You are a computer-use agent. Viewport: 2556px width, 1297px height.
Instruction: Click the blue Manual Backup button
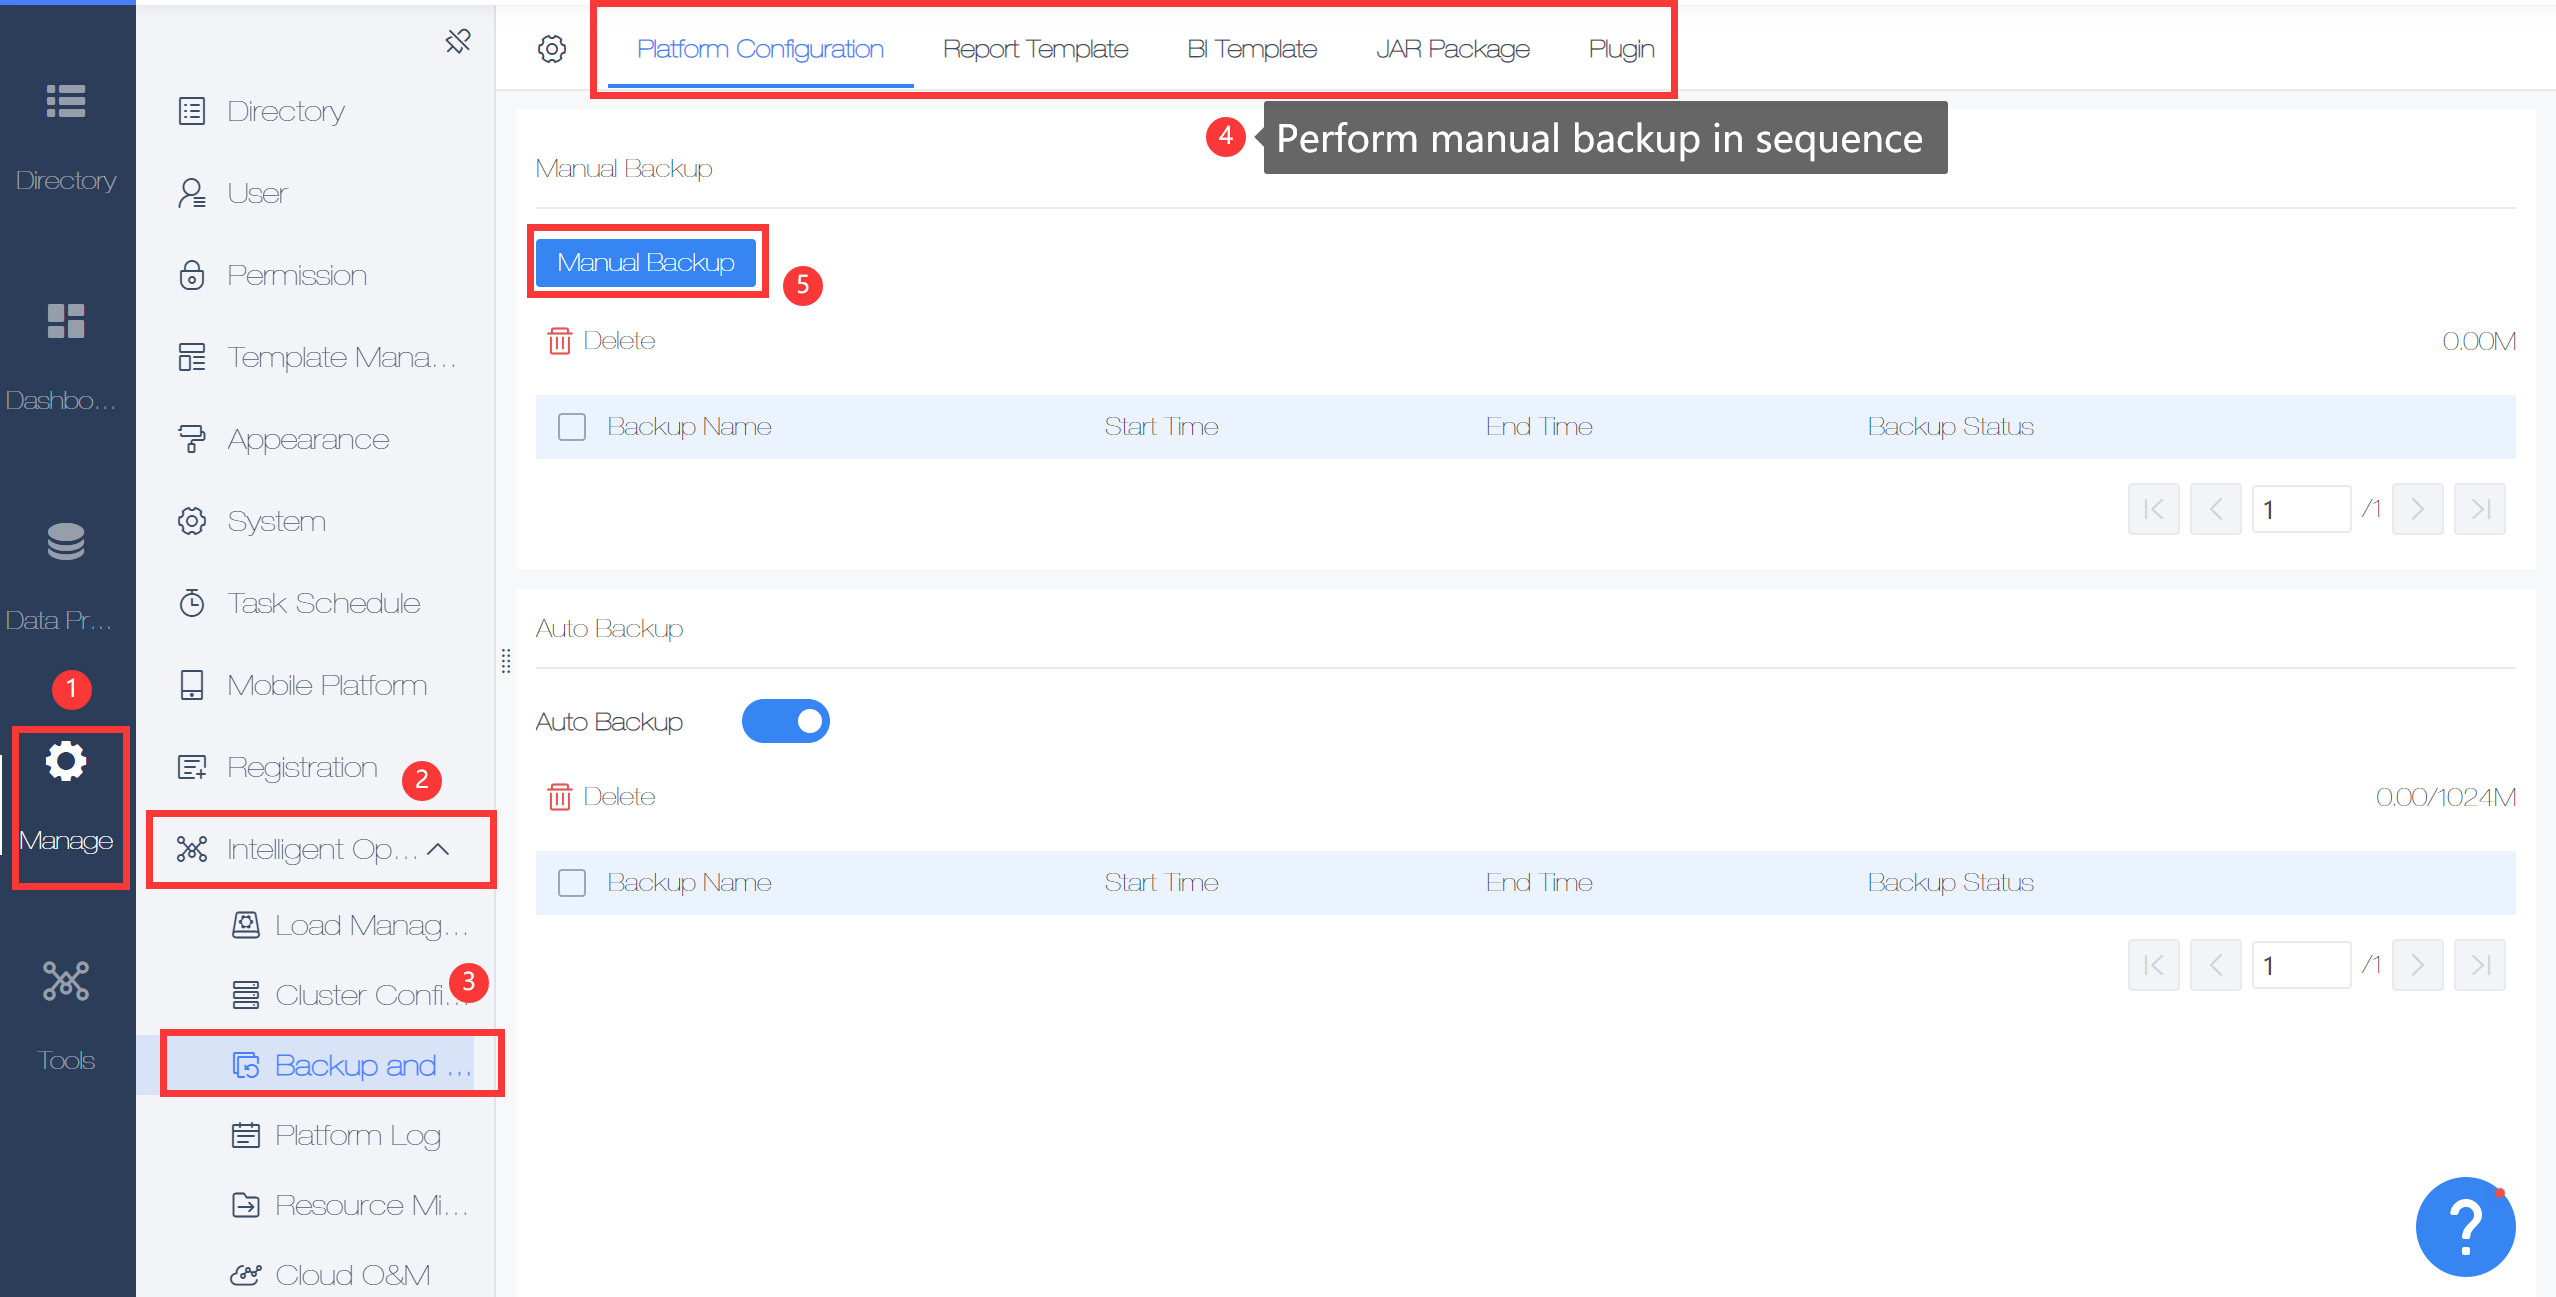click(646, 262)
